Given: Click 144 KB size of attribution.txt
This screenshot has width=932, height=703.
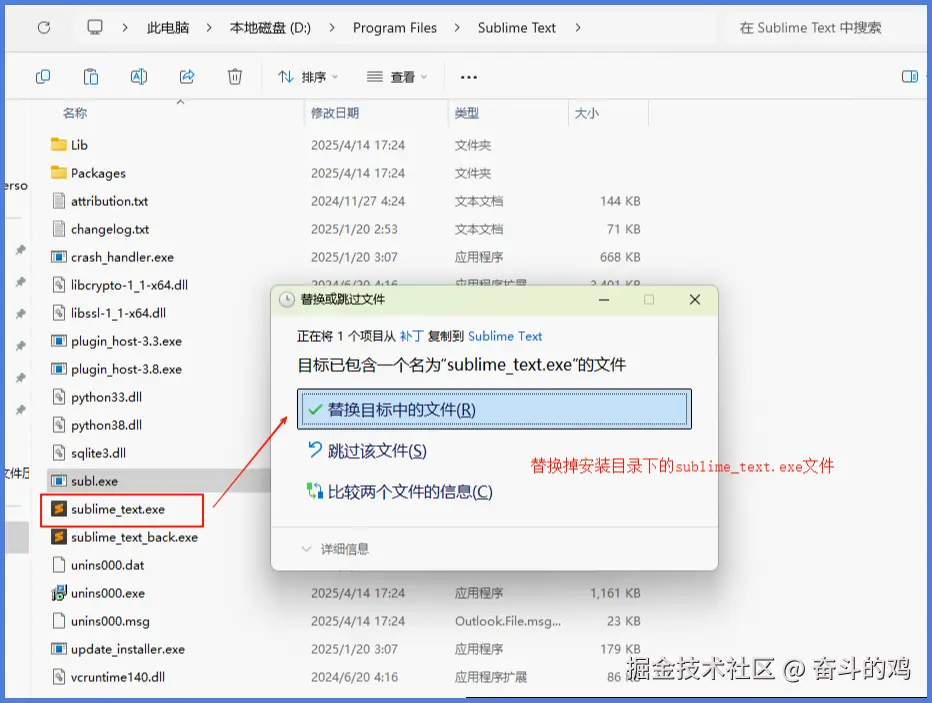Looking at the screenshot, I should point(620,201).
